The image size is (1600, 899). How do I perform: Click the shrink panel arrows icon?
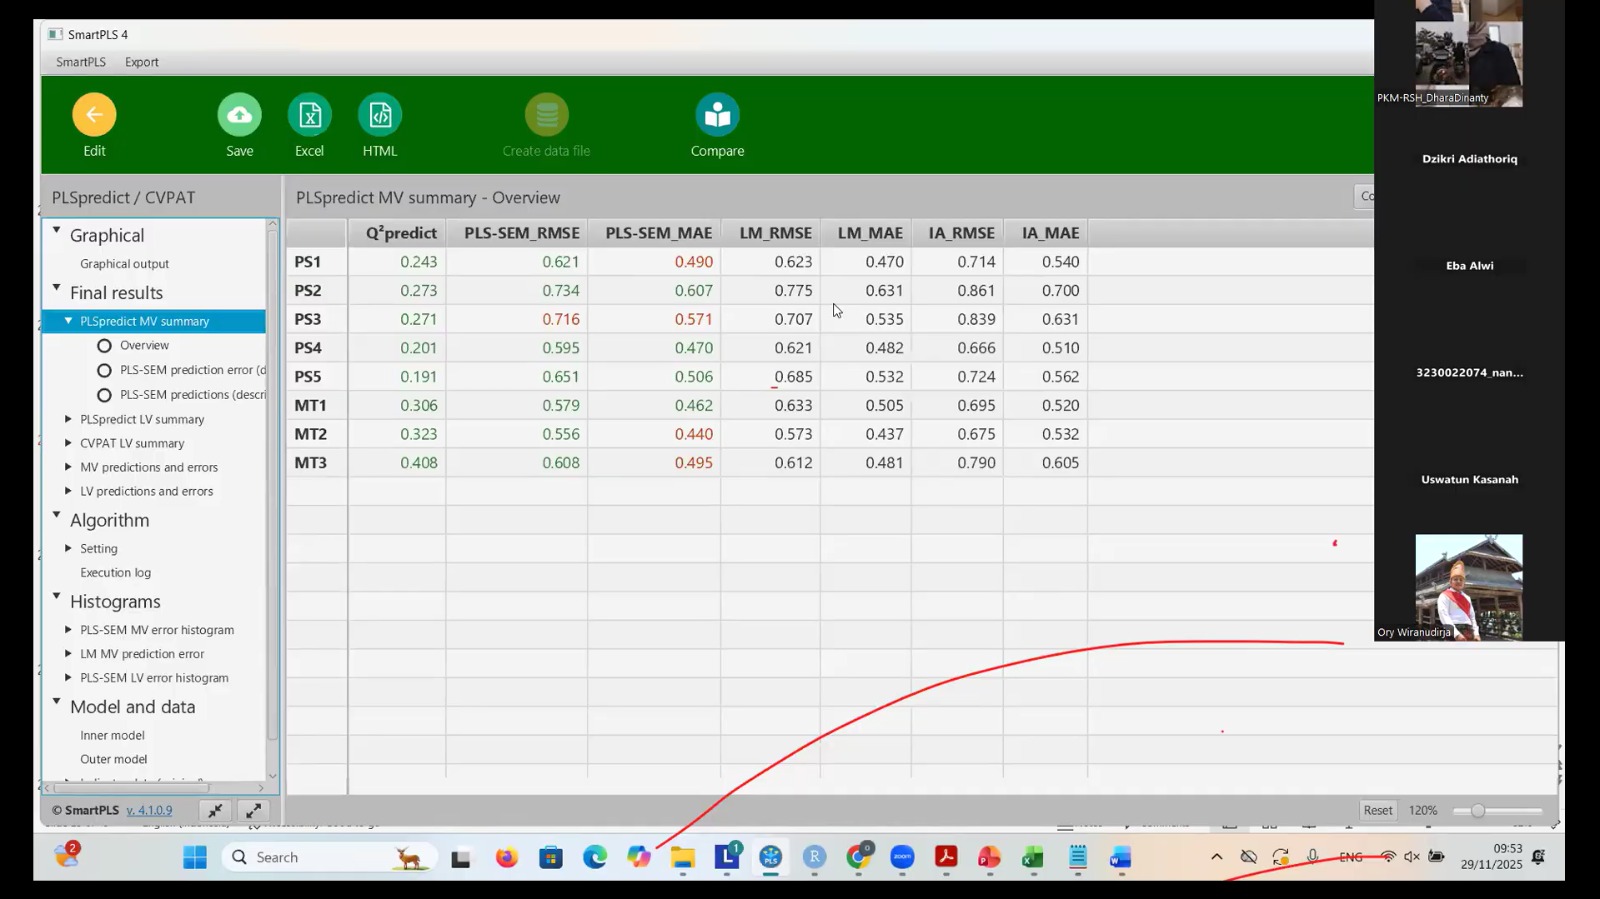[x=215, y=811]
